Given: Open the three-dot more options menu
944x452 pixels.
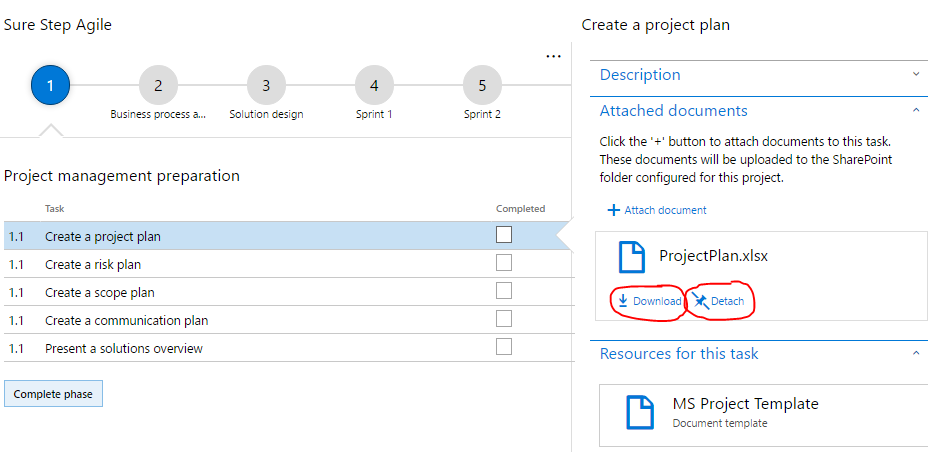Looking at the screenshot, I should pos(553,57).
